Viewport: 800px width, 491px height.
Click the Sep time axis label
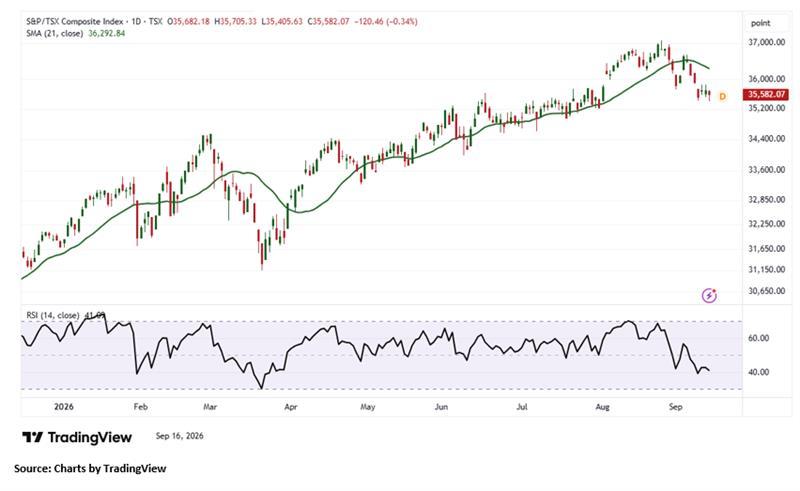coord(676,407)
